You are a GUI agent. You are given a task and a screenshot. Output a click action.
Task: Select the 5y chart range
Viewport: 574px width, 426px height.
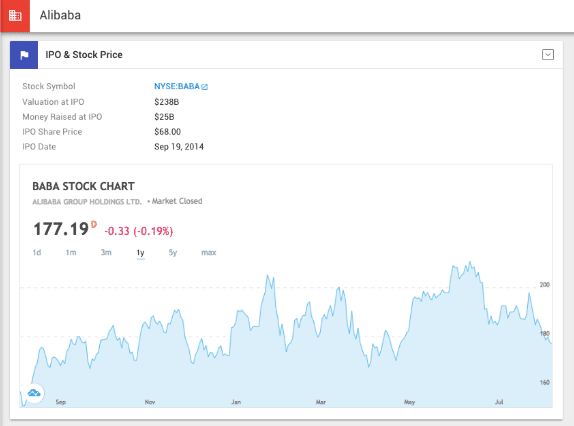(x=173, y=253)
